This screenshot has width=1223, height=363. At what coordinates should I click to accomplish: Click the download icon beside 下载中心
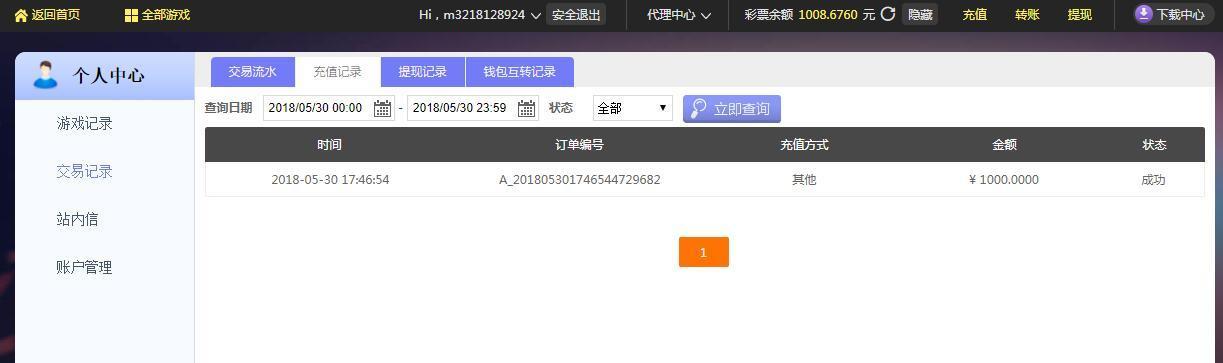tap(1143, 14)
